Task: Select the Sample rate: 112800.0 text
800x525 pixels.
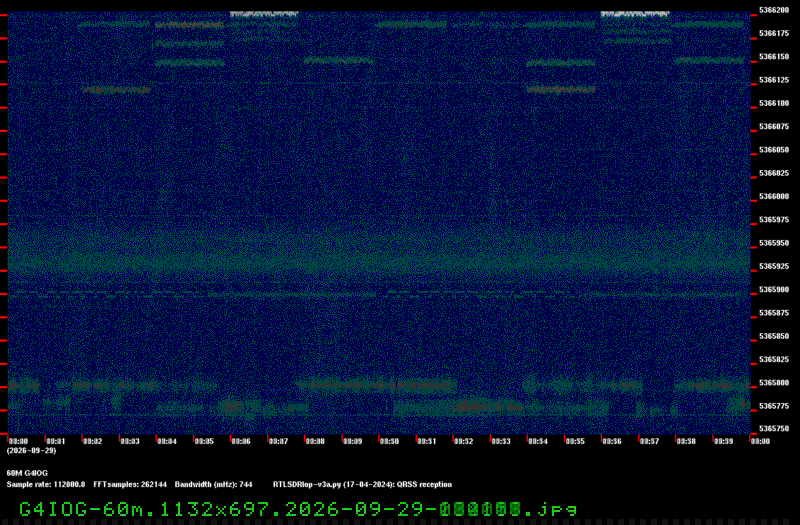Action: (46, 485)
